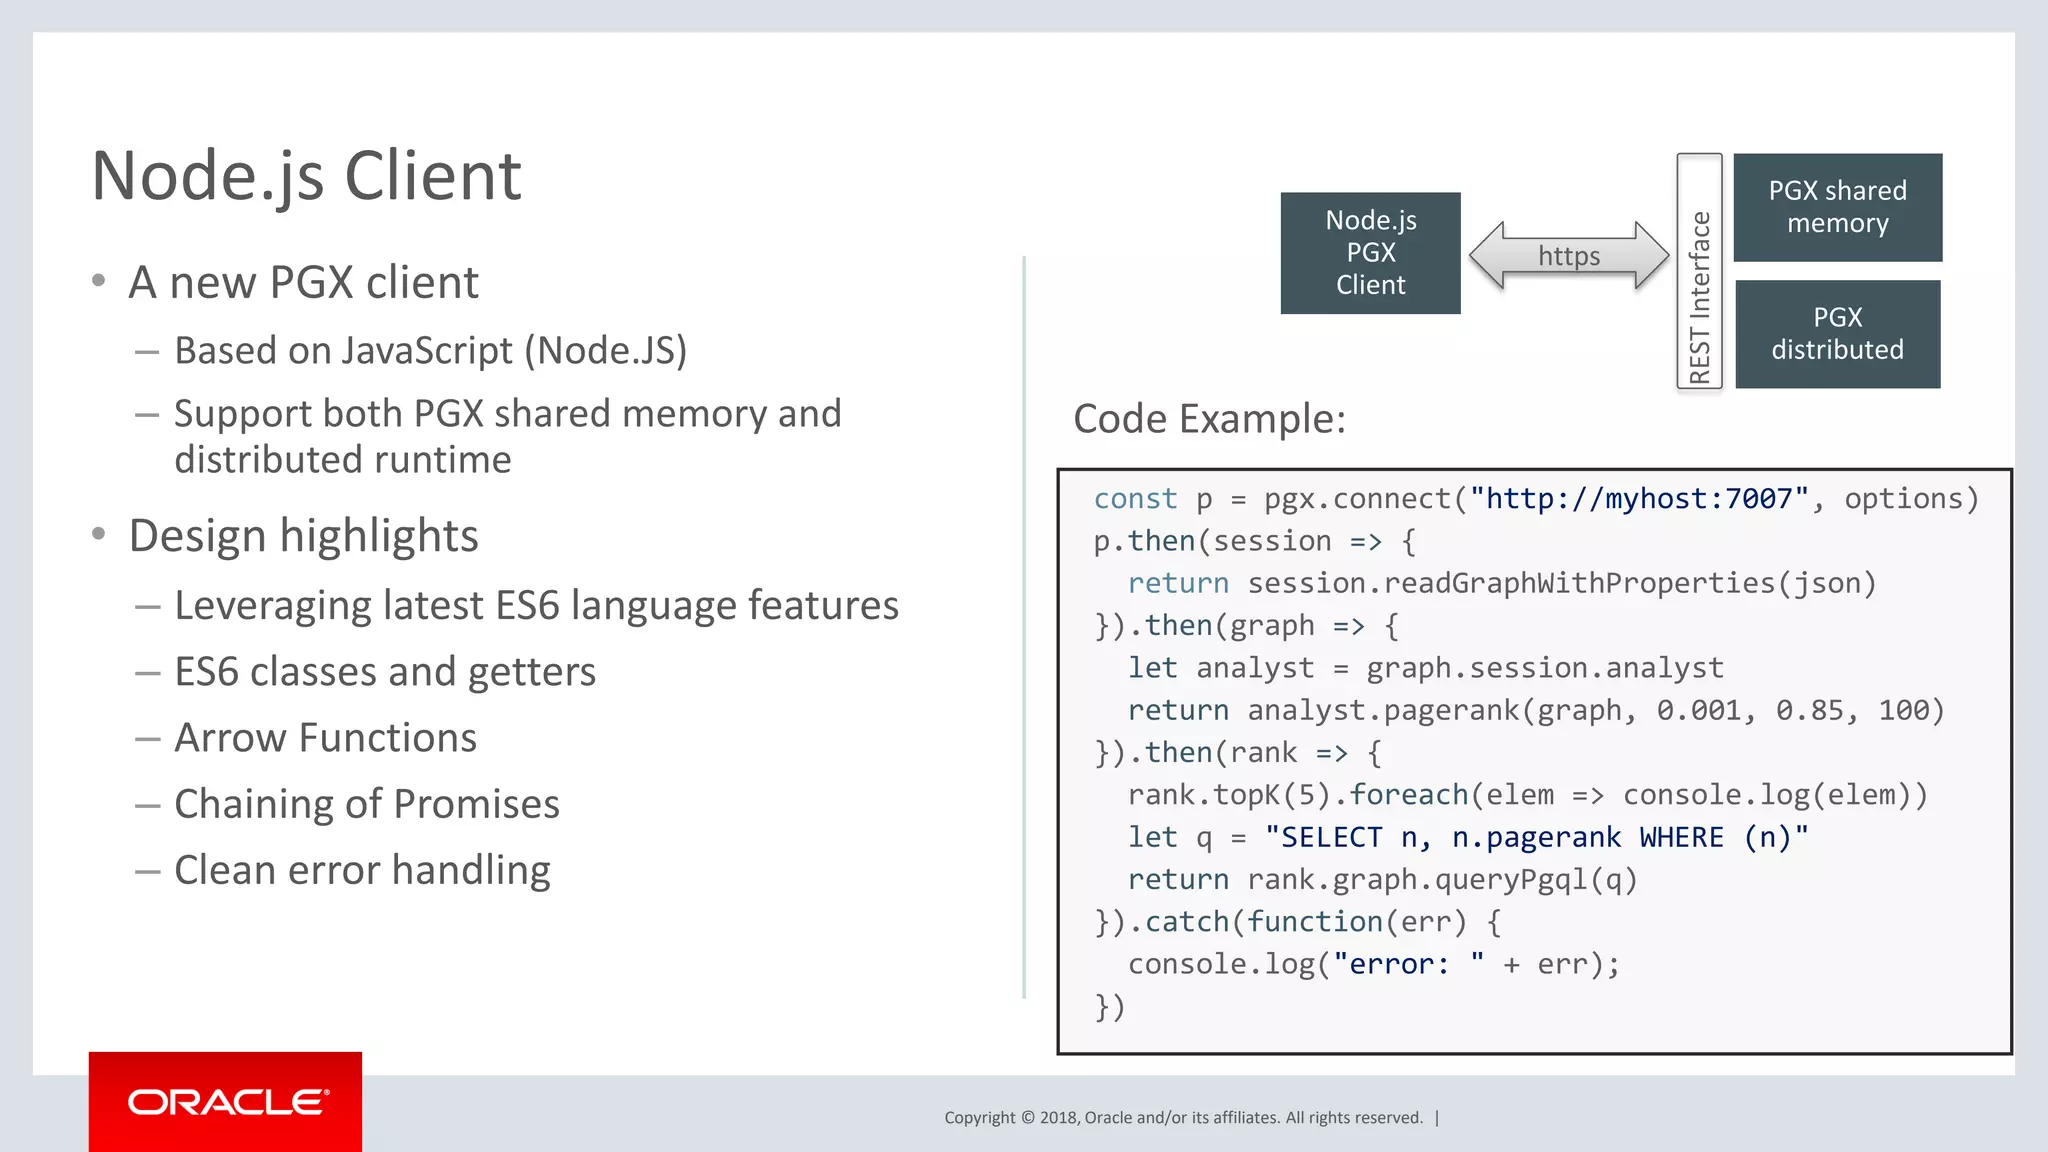Select the Node.js PGX Client box

[x=1370, y=253]
